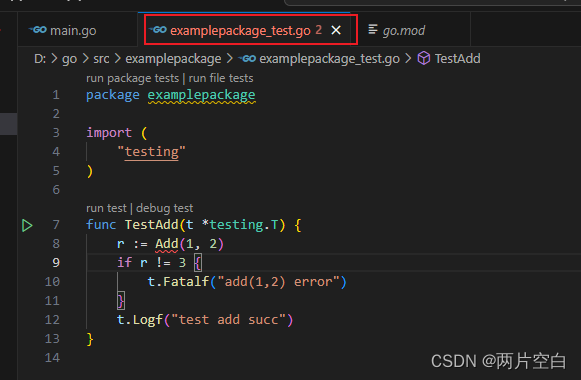The image size is (581, 380).
Task: Click the Go icon on main.go tab
Action: pos(38,30)
